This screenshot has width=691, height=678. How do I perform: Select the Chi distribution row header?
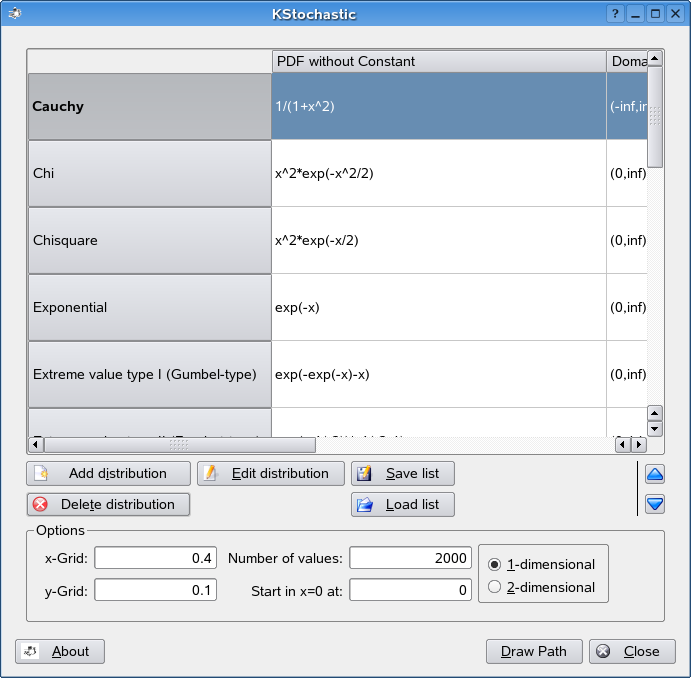pyautogui.click(x=149, y=173)
